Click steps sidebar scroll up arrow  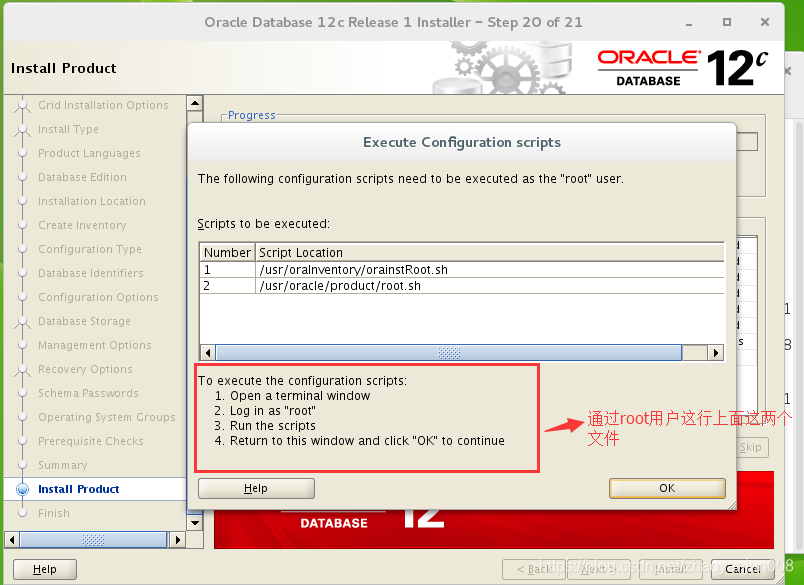click(195, 103)
